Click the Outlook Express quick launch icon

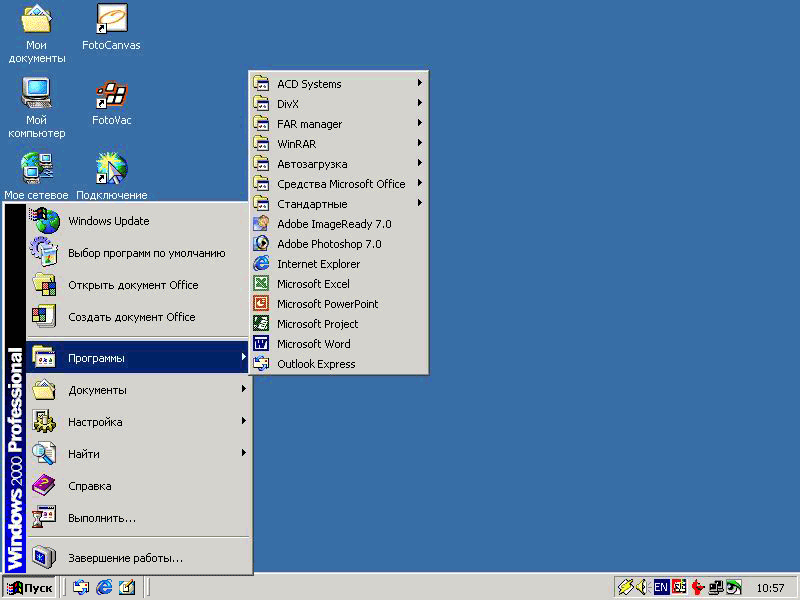pos(81,587)
